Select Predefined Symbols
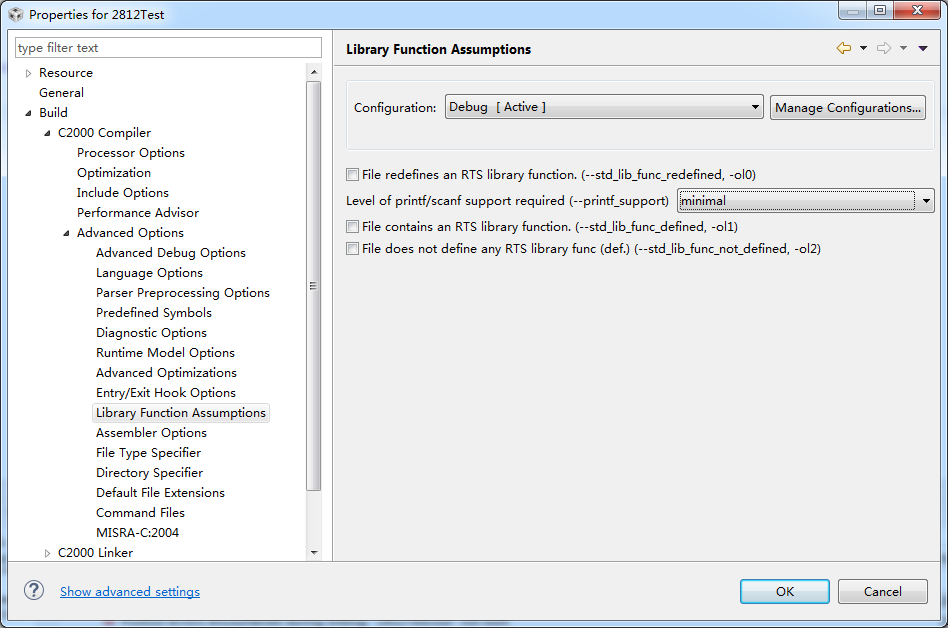The height and width of the screenshot is (628, 948). pyautogui.click(x=154, y=312)
